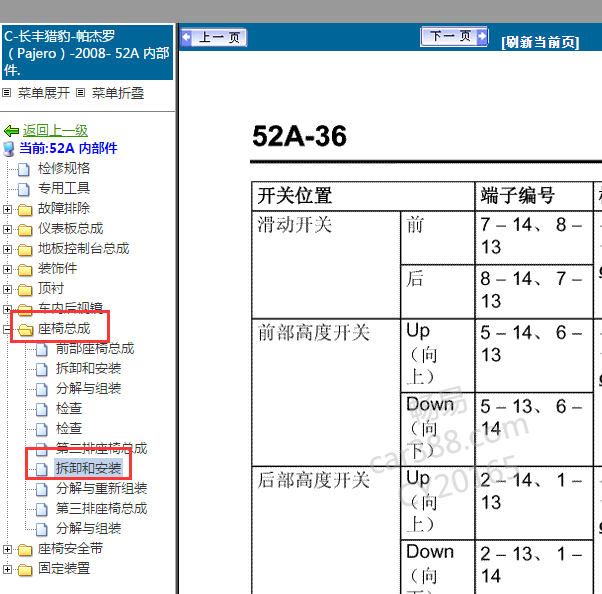The height and width of the screenshot is (594, 602).
Task: Open 分解与组装 below first 拆卸和安装
Action: point(88,389)
